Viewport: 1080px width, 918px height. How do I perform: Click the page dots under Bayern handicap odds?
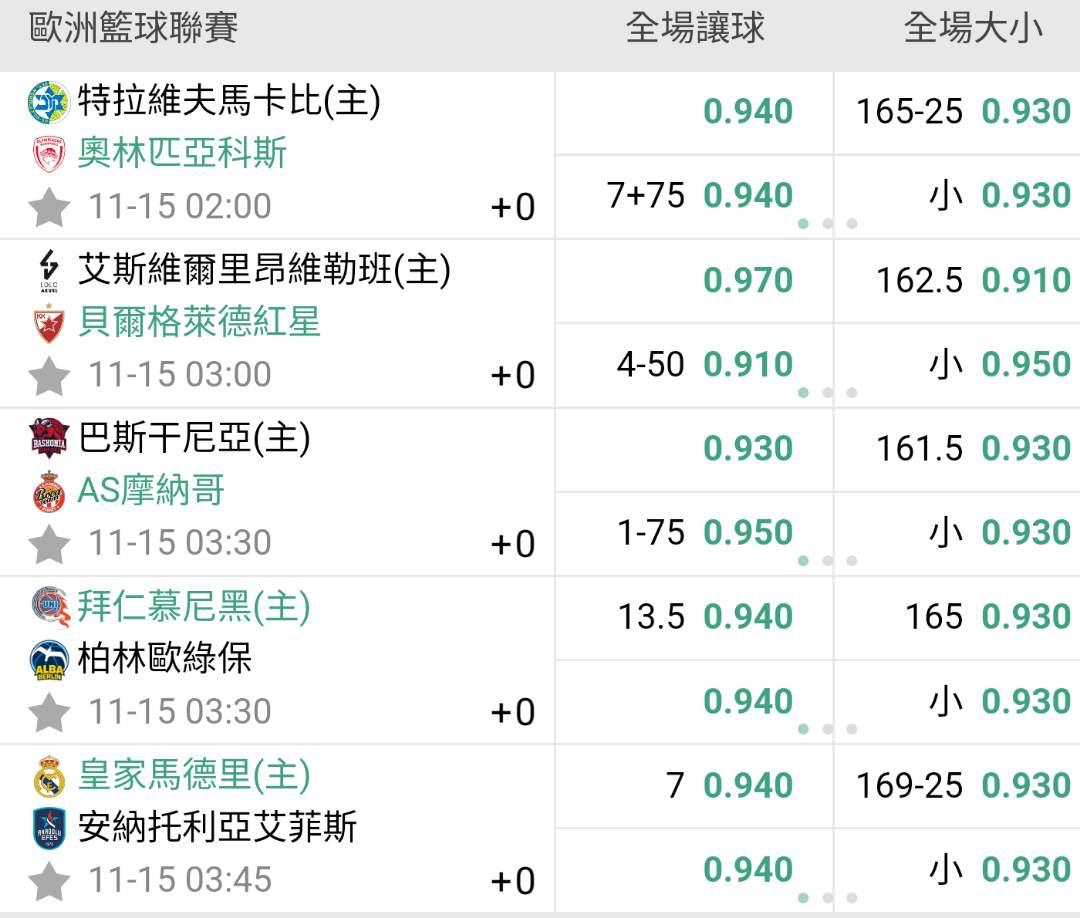[827, 729]
